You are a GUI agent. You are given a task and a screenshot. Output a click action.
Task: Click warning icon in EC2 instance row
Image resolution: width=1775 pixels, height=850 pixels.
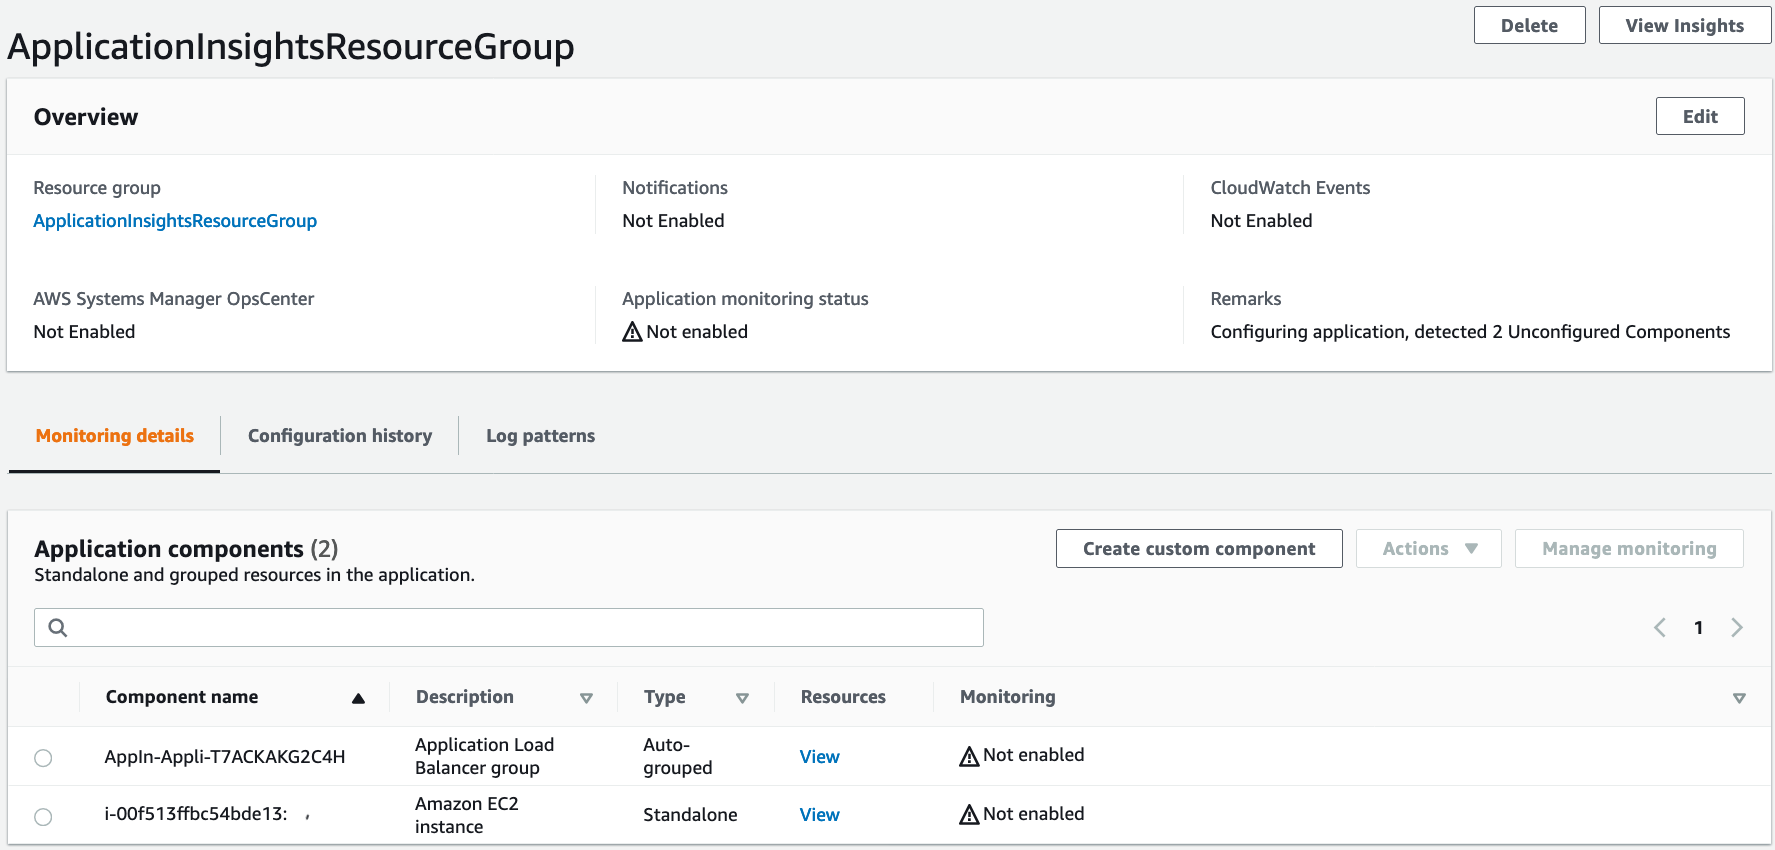pyautogui.click(x=968, y=815)
